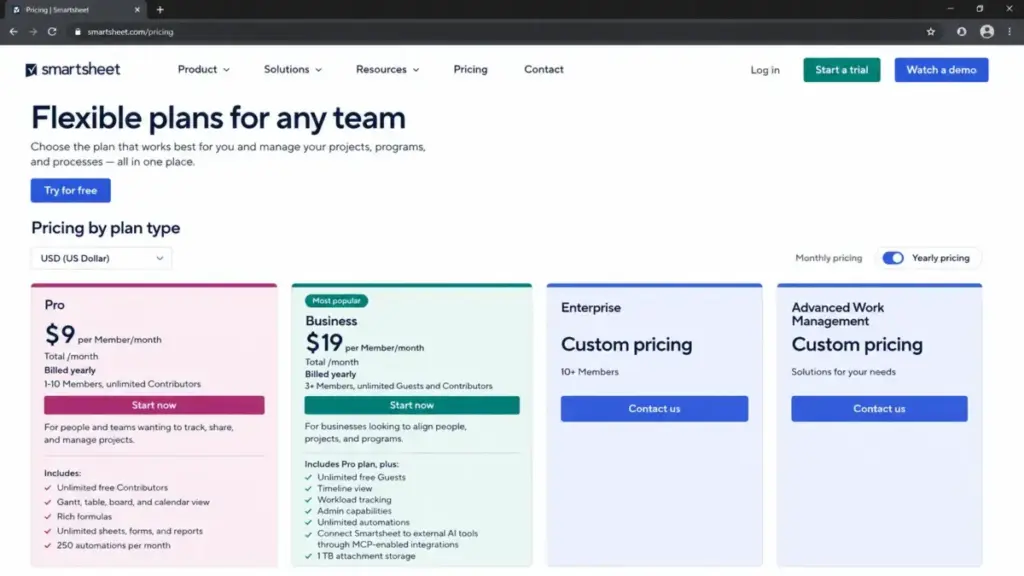The height and width of the screenshot is (576, 1024).
Task: Reload the pricing page
Action: (x=52, y=31)
